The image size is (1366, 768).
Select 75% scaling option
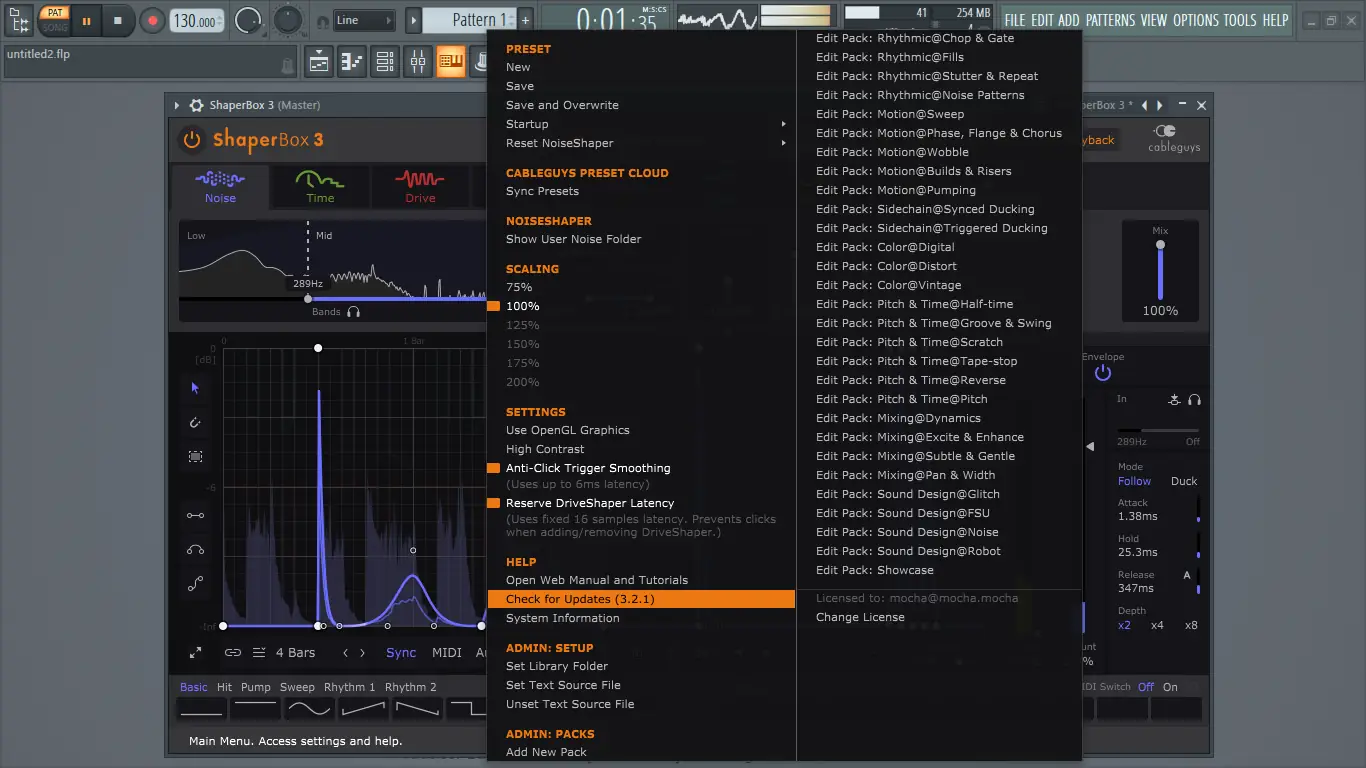coord(519,287)
